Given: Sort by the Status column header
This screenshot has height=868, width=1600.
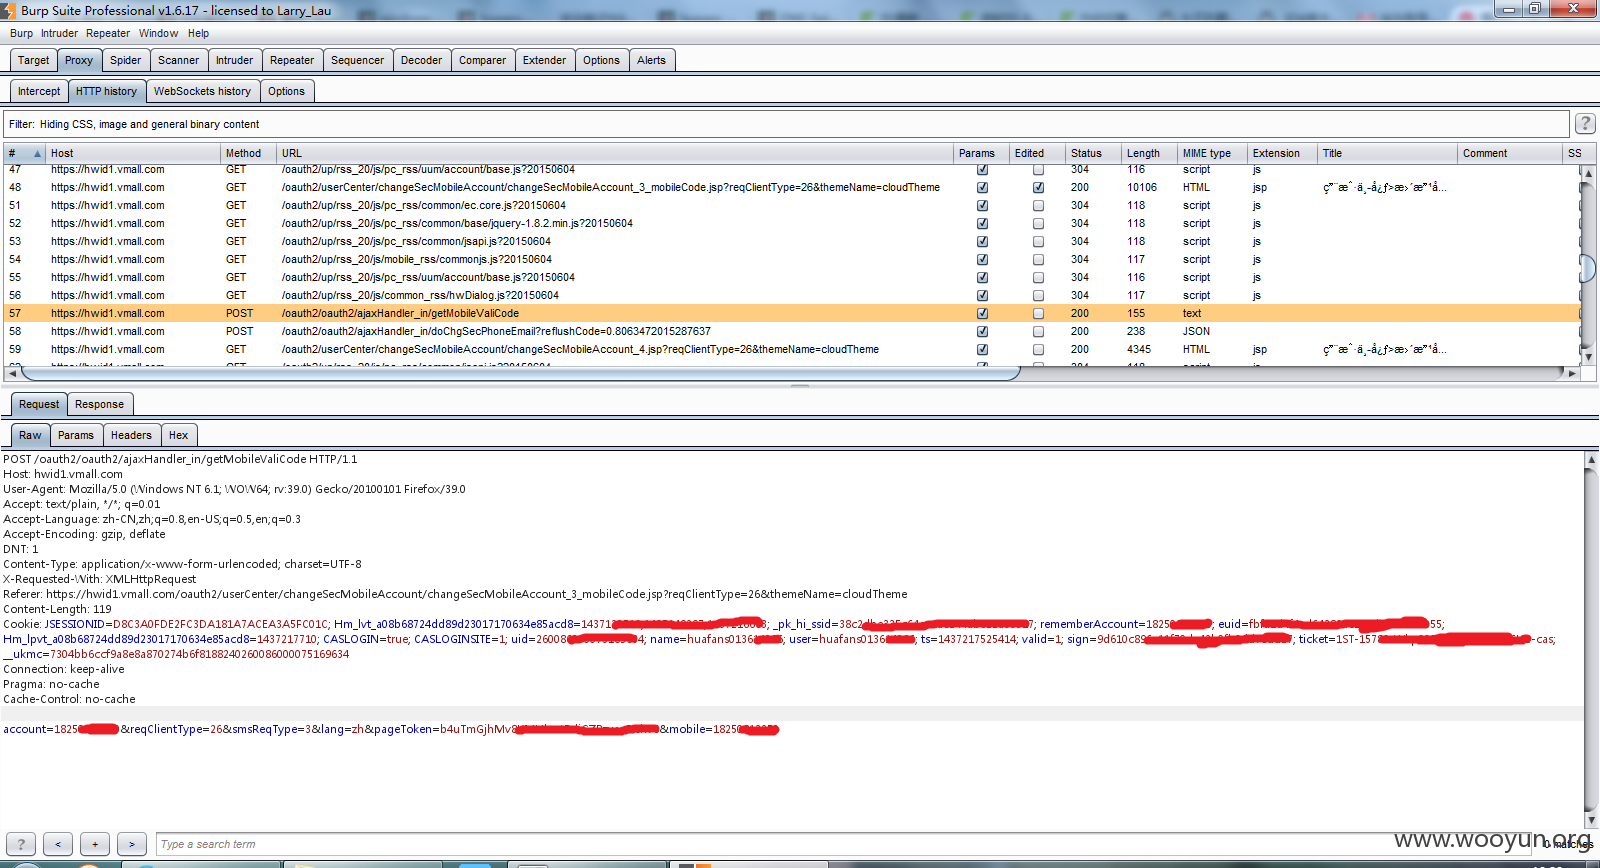Looking at the screenshot, I should (1093, 153).
